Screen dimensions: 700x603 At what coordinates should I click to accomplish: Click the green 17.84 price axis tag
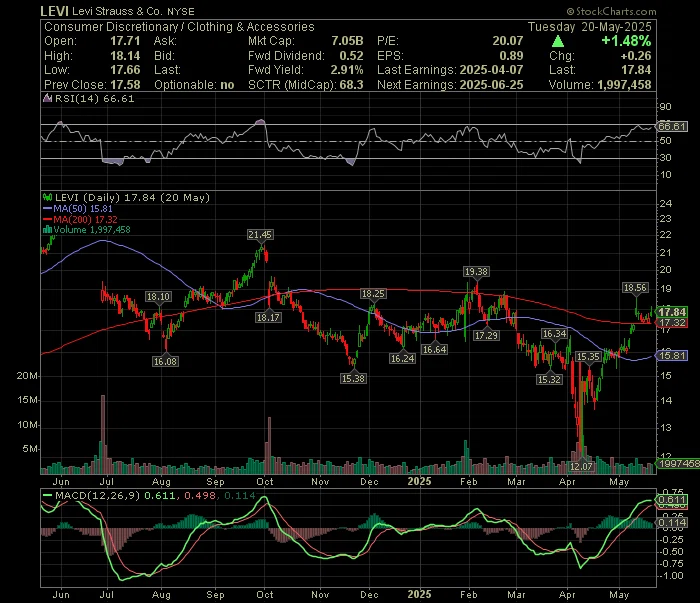click(672, 312)
